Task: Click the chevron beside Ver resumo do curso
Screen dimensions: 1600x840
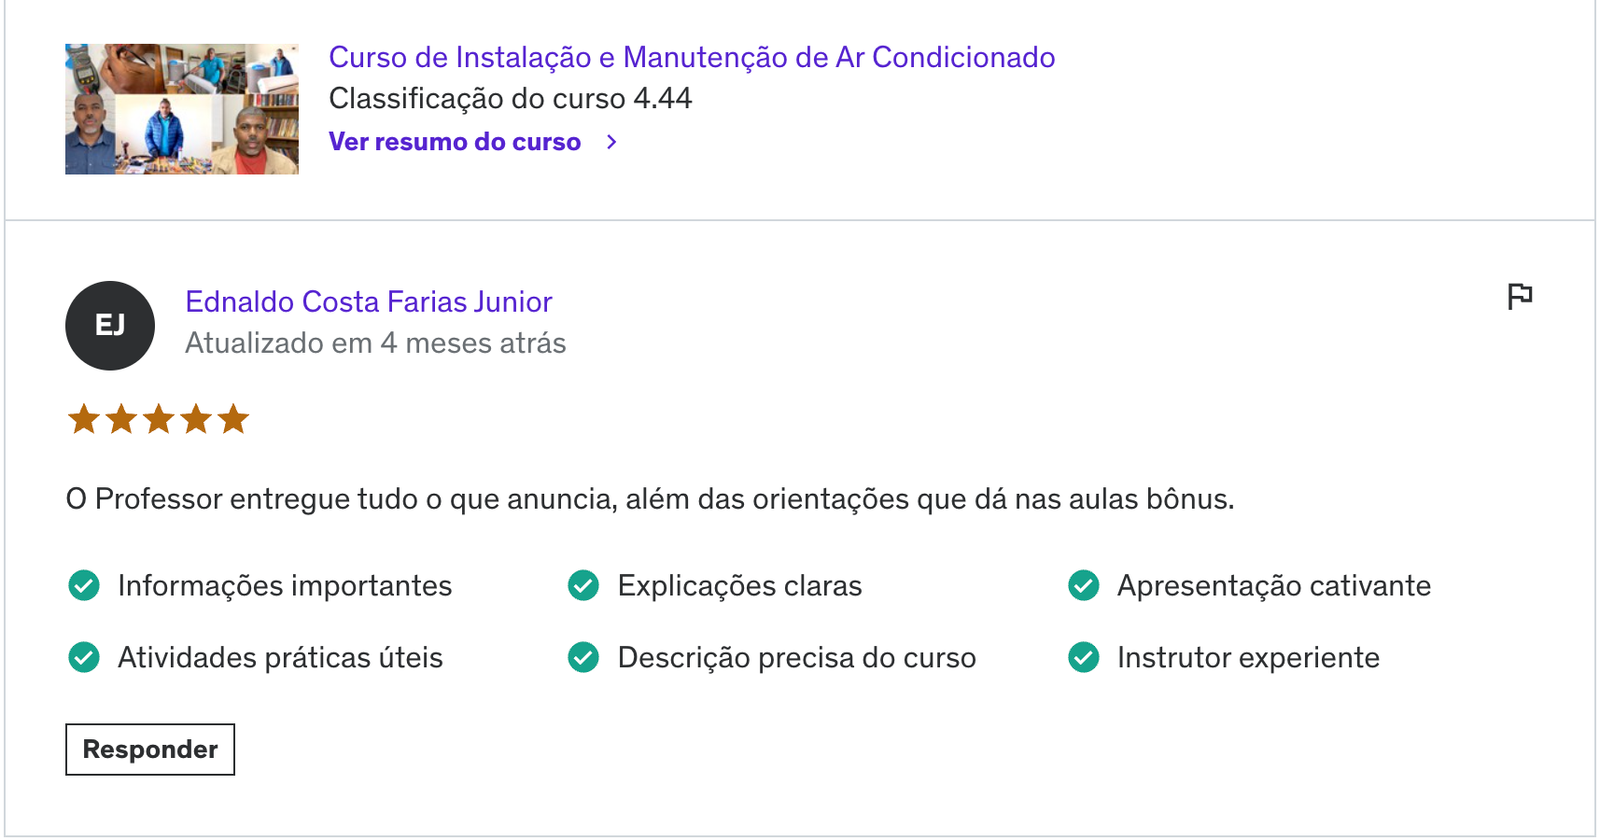Action: point(612,142)
